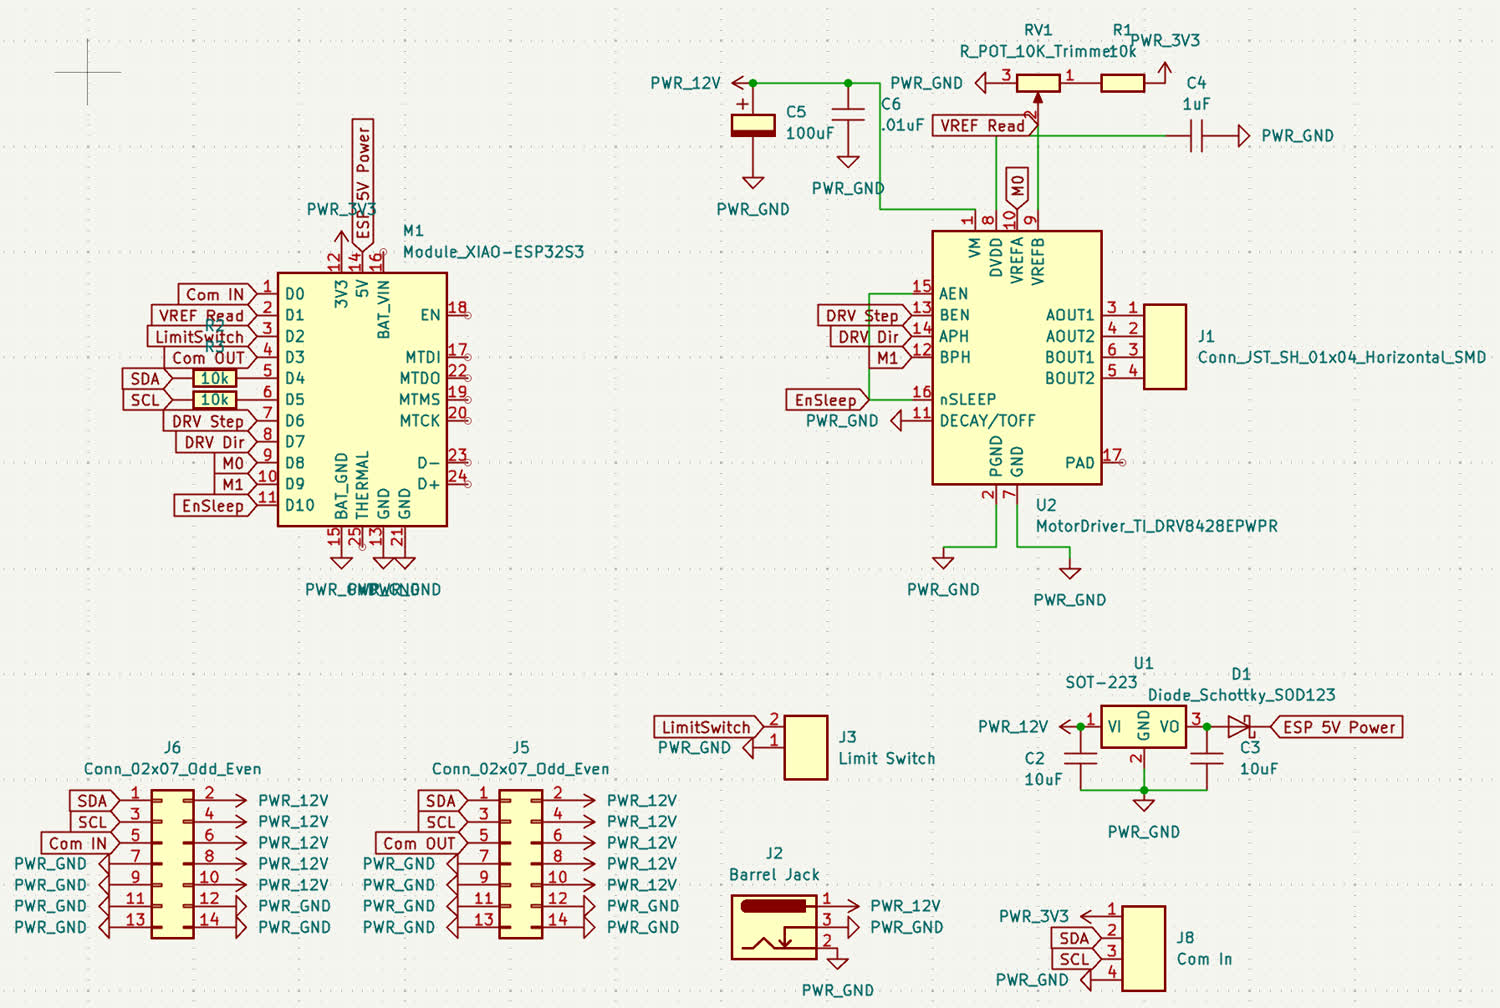This screenshot has height=1008, width=1500.
Task: Click the VREF Read label below RV1
Action: coord(982,126)
